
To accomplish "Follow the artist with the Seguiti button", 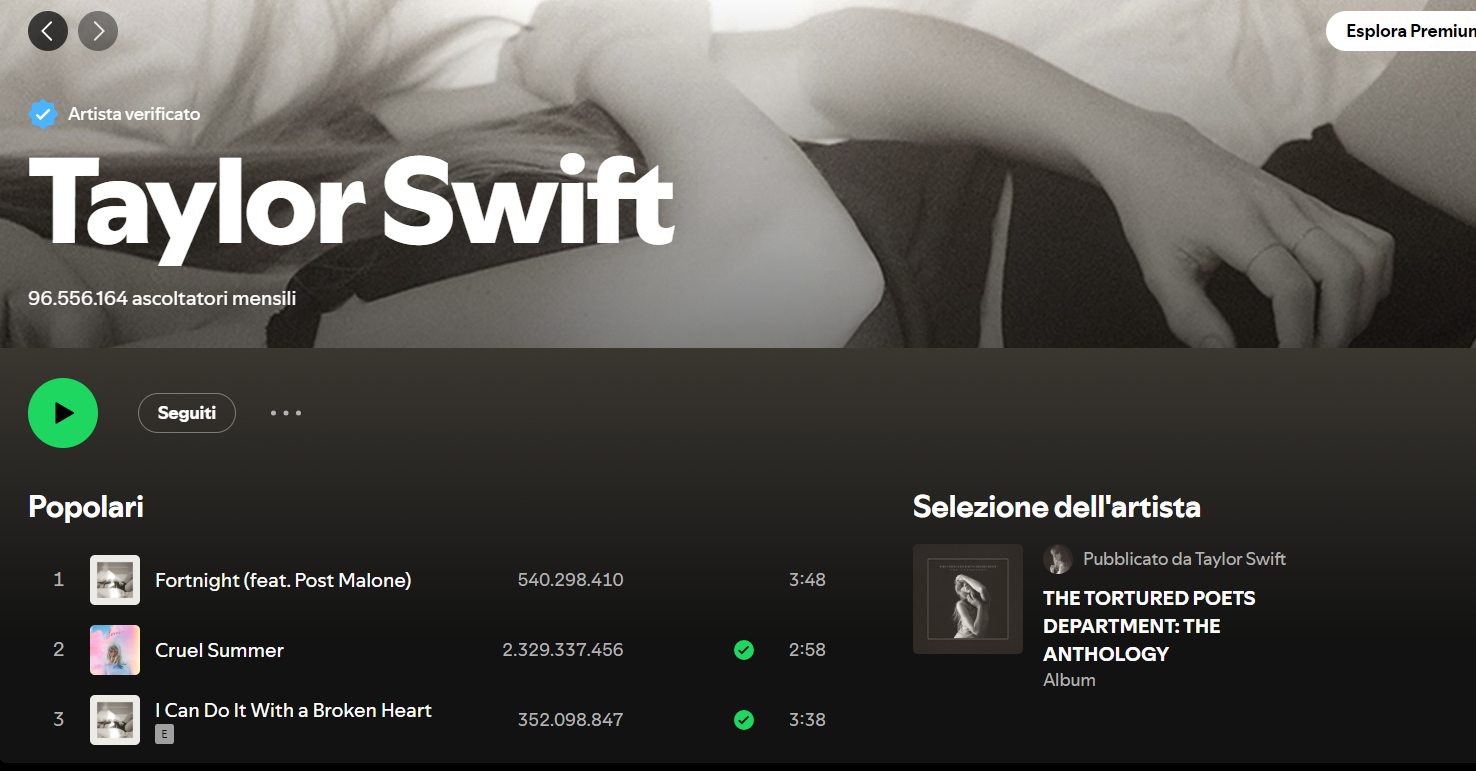I will (187, 413).
